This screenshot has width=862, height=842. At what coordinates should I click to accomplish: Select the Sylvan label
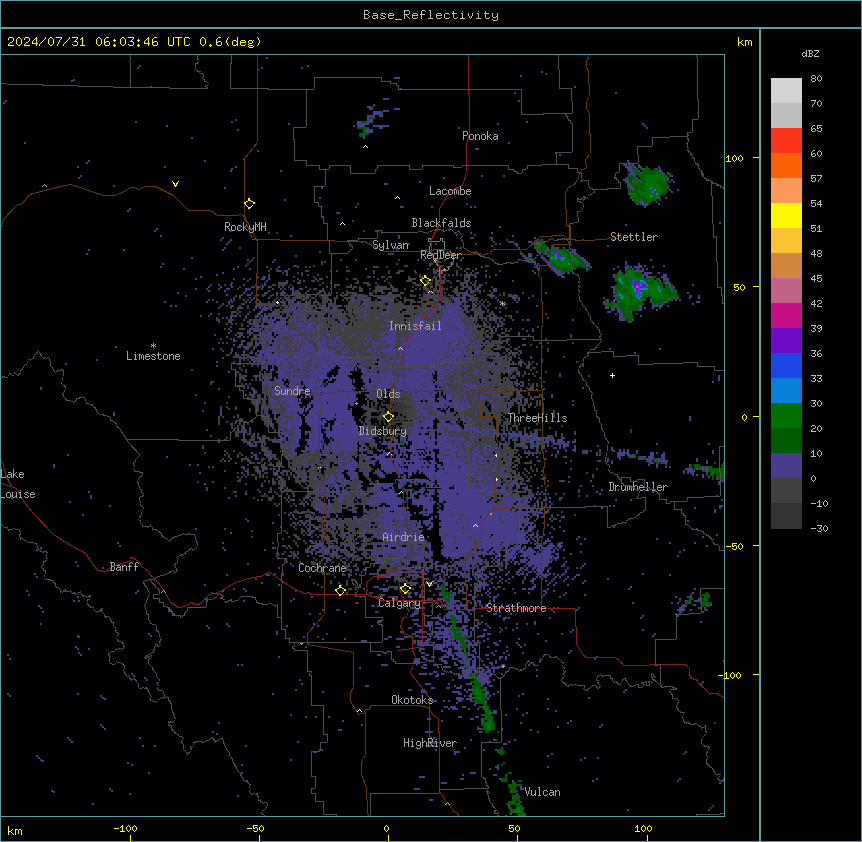click(x=391, y=245)
